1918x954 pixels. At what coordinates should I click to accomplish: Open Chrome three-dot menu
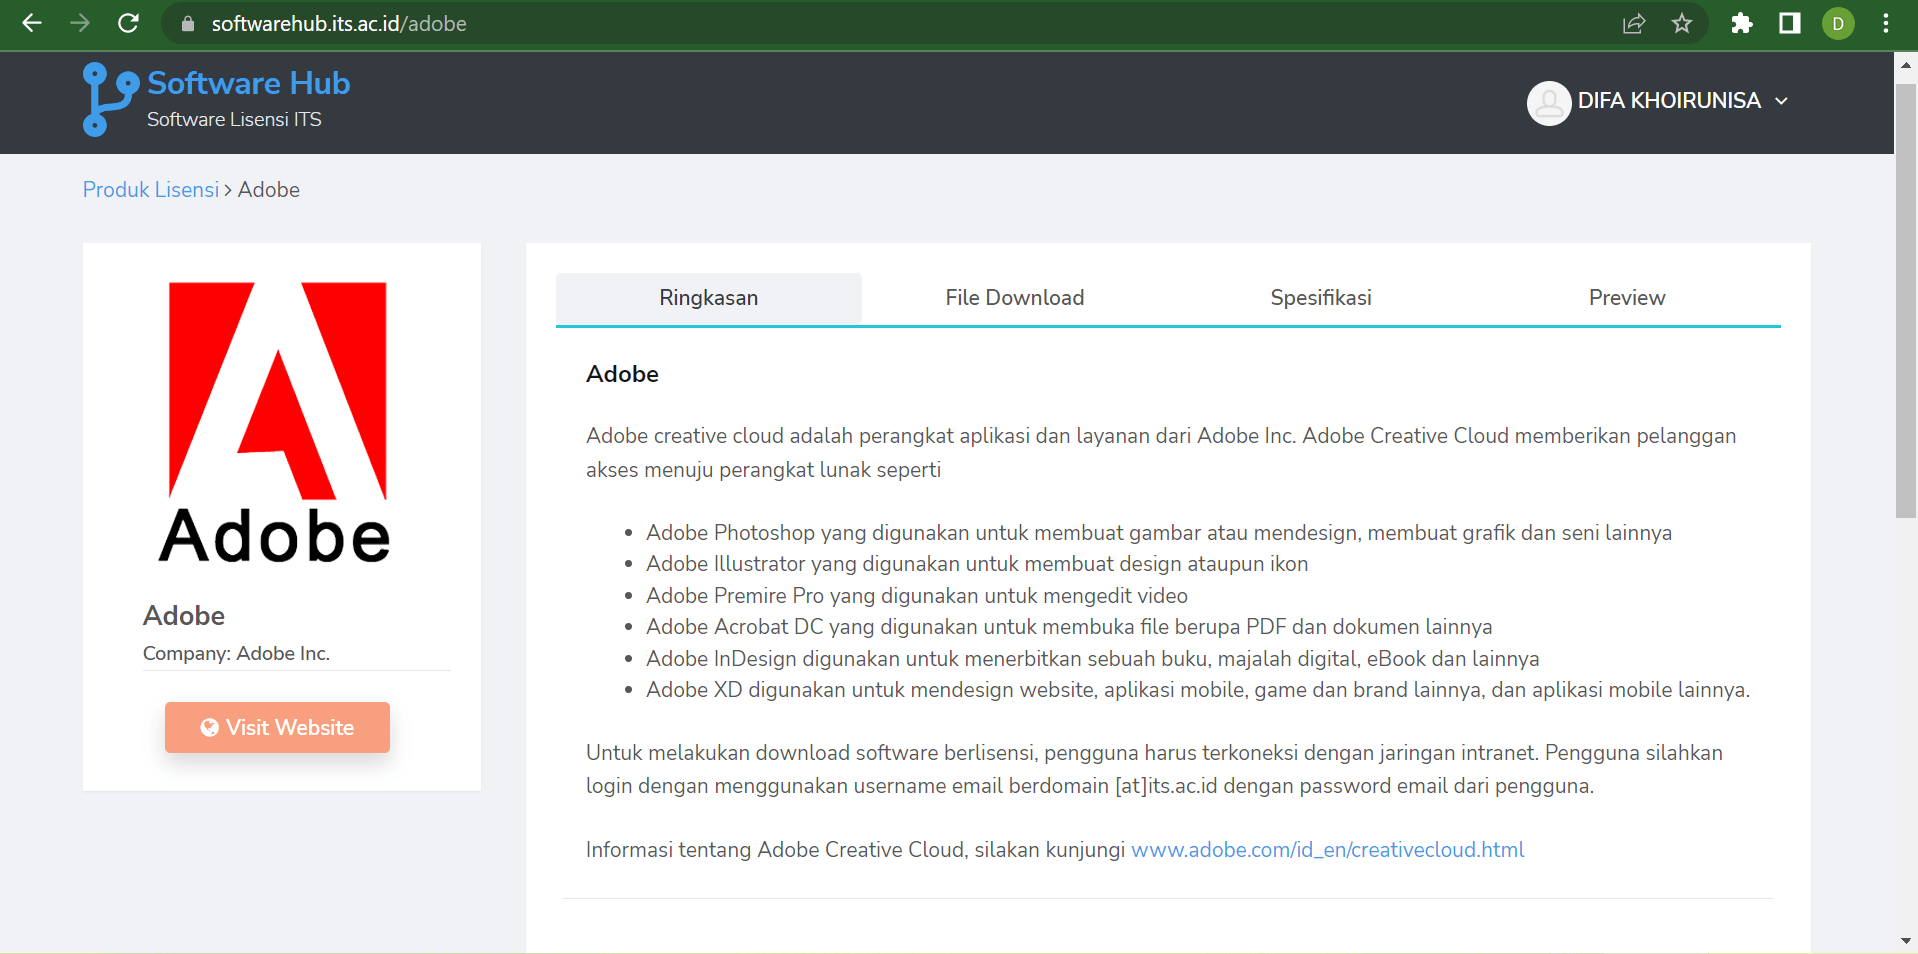(1885, 23)
